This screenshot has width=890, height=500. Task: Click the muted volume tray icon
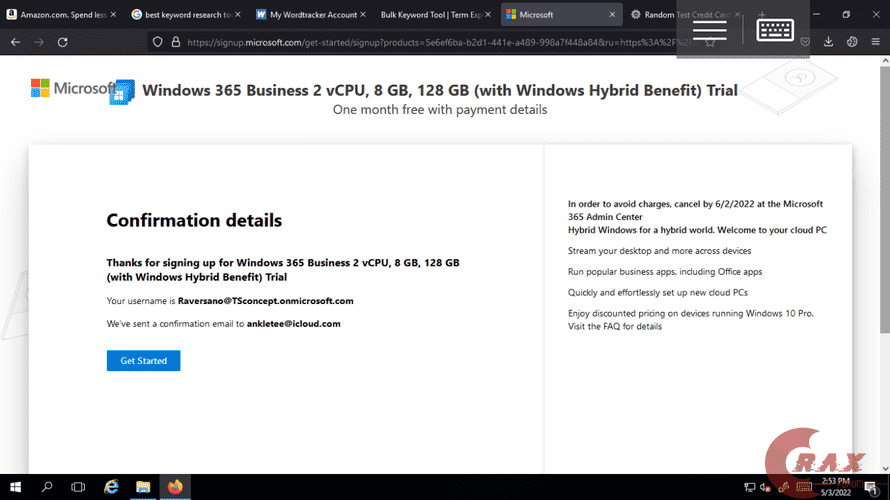pos(766,487)
